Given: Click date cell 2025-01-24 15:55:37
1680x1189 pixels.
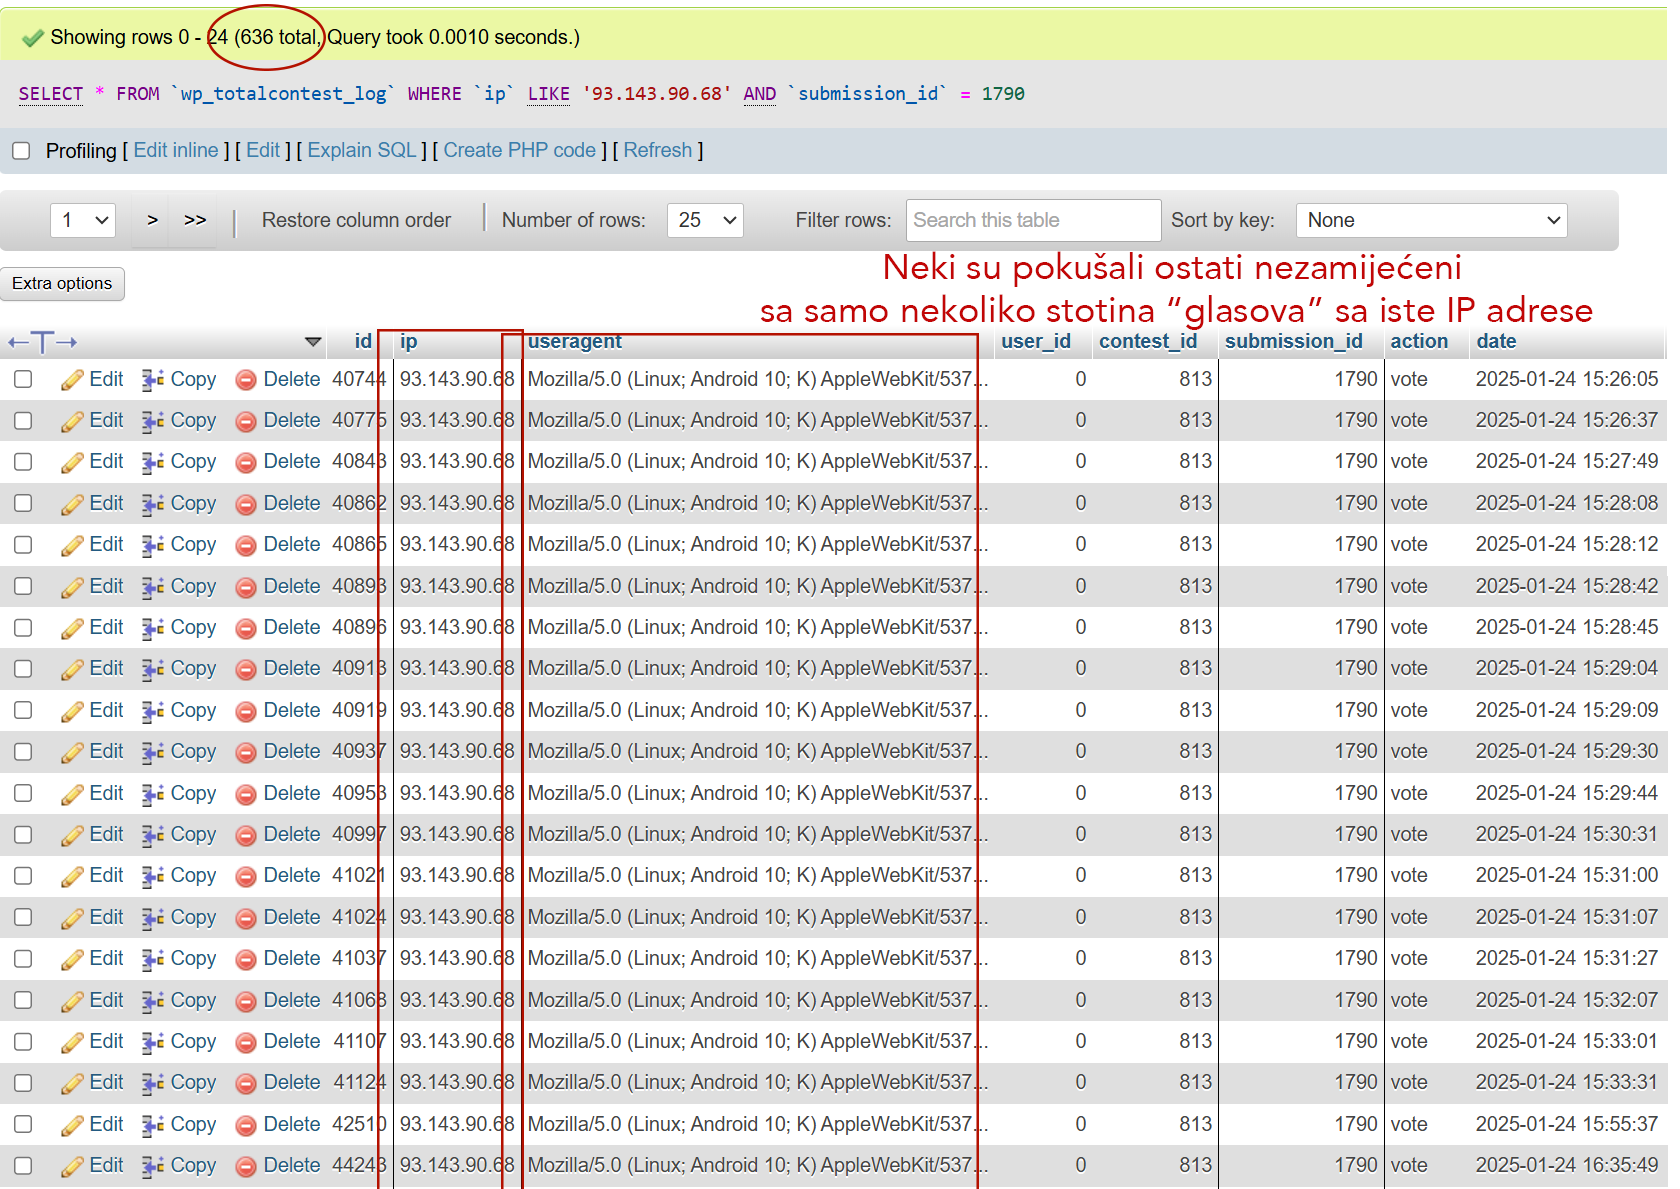Looking at the screenshot, I should (x=1567, y=1124).
